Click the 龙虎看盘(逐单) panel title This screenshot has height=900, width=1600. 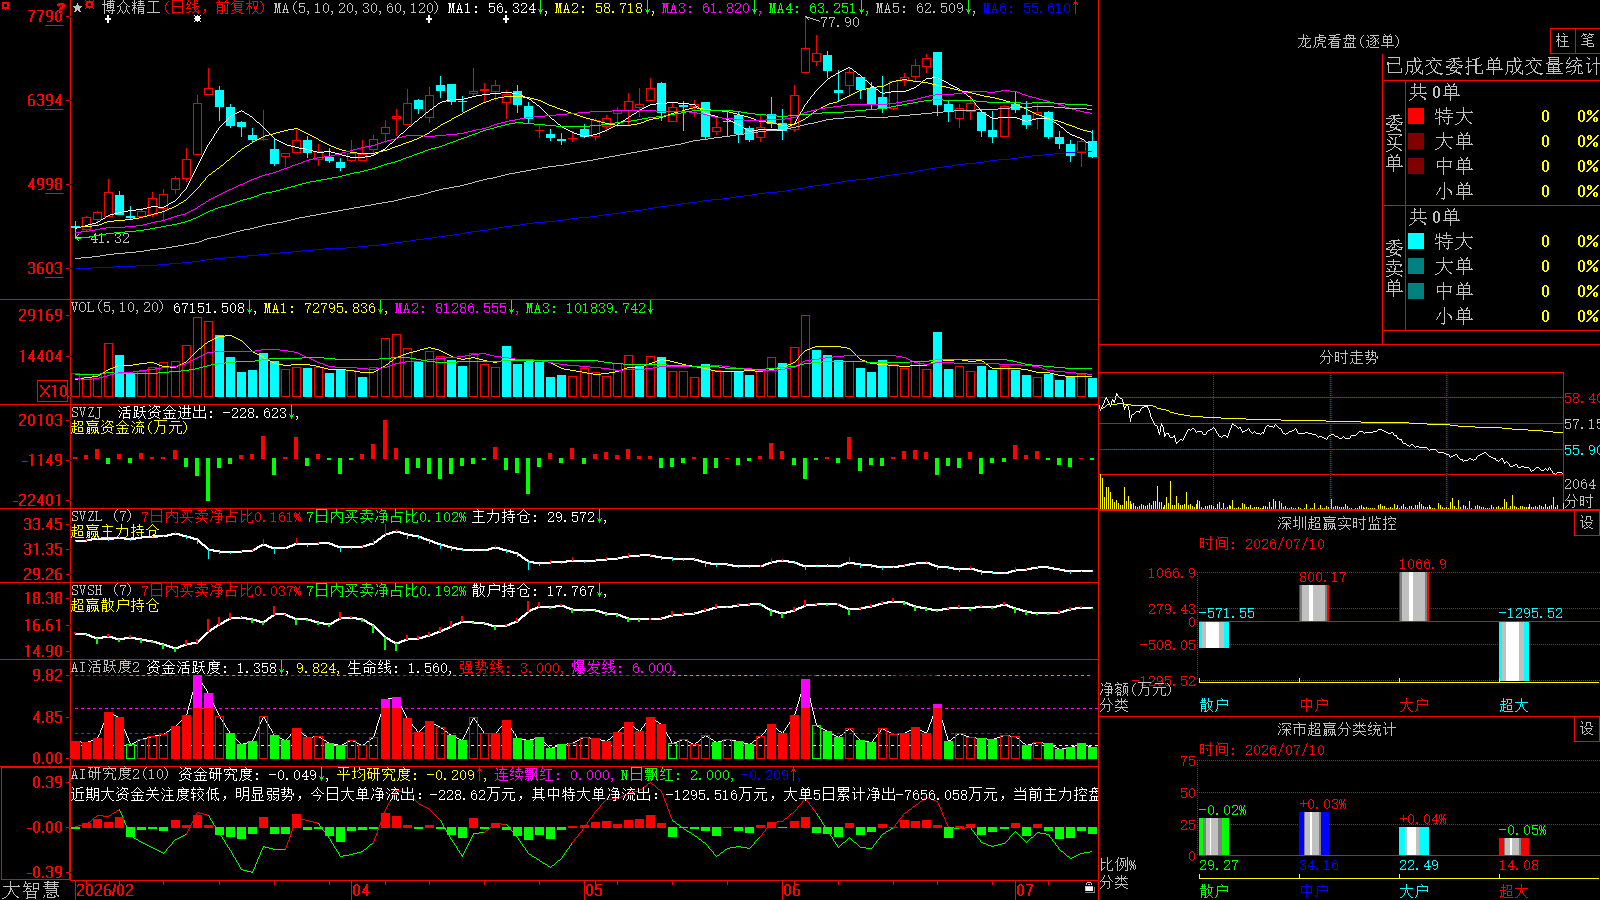[x=1349, y=41]
